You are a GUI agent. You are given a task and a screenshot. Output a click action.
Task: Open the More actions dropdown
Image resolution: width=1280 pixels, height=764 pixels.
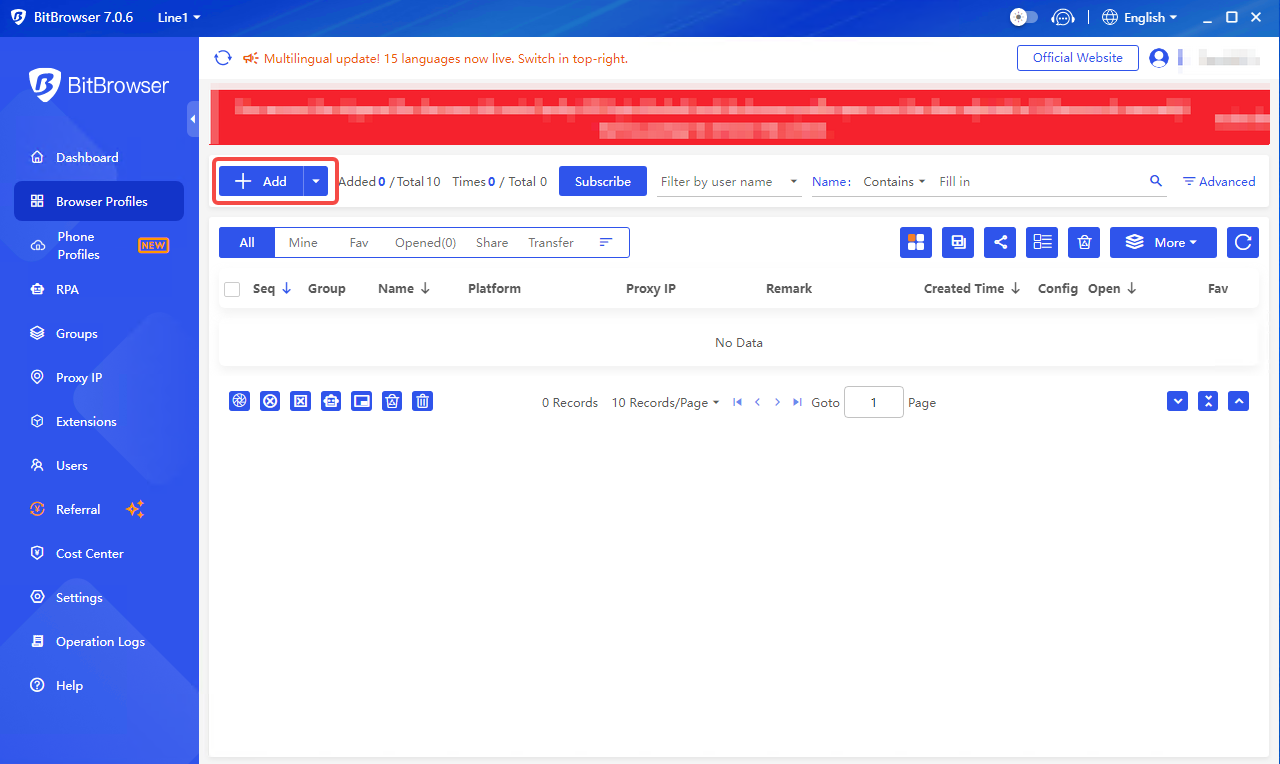click(x=1163, y=242)
